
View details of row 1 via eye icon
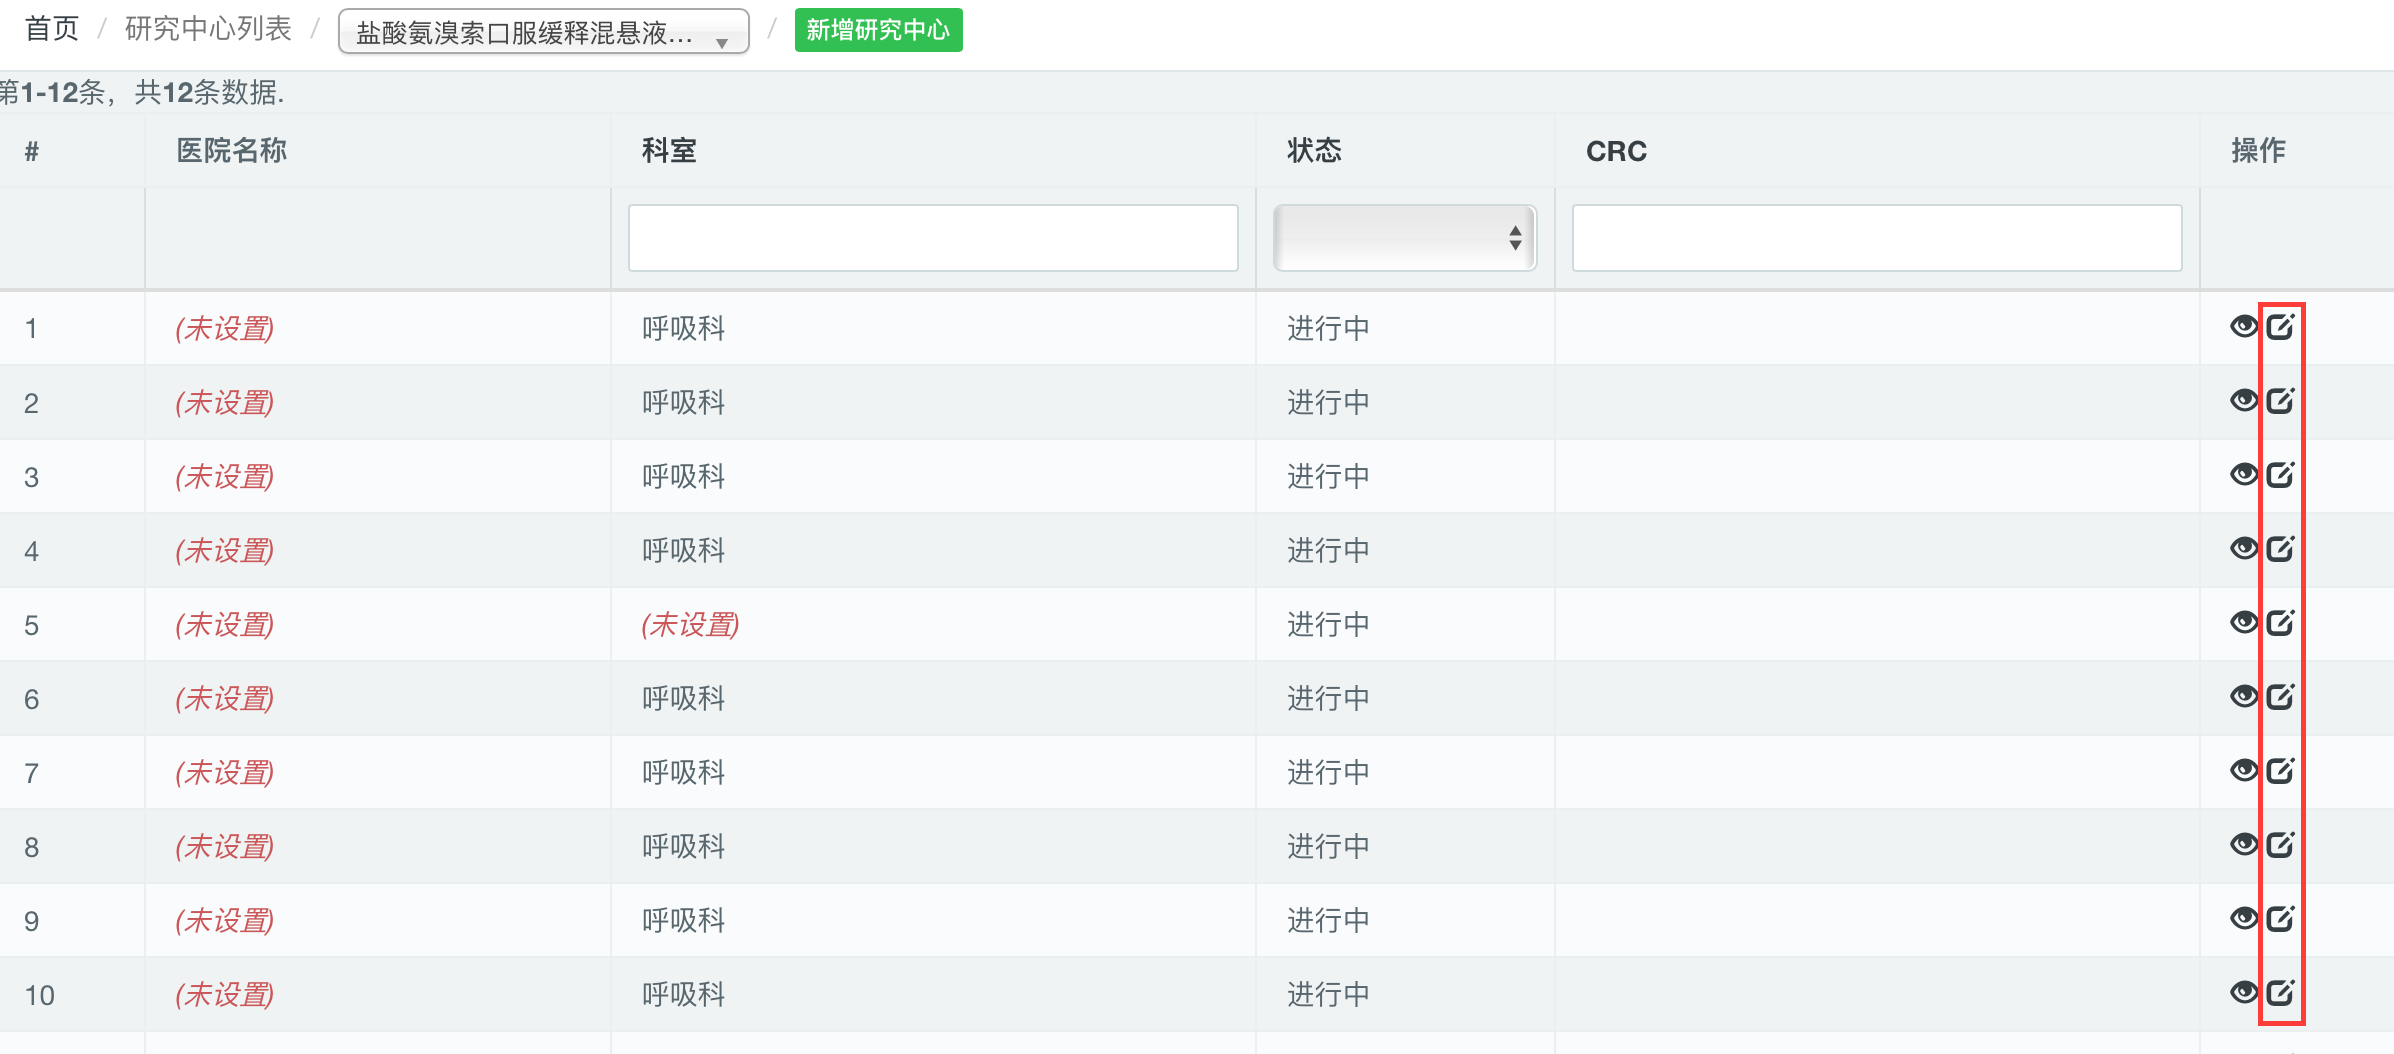(2244, 326)
